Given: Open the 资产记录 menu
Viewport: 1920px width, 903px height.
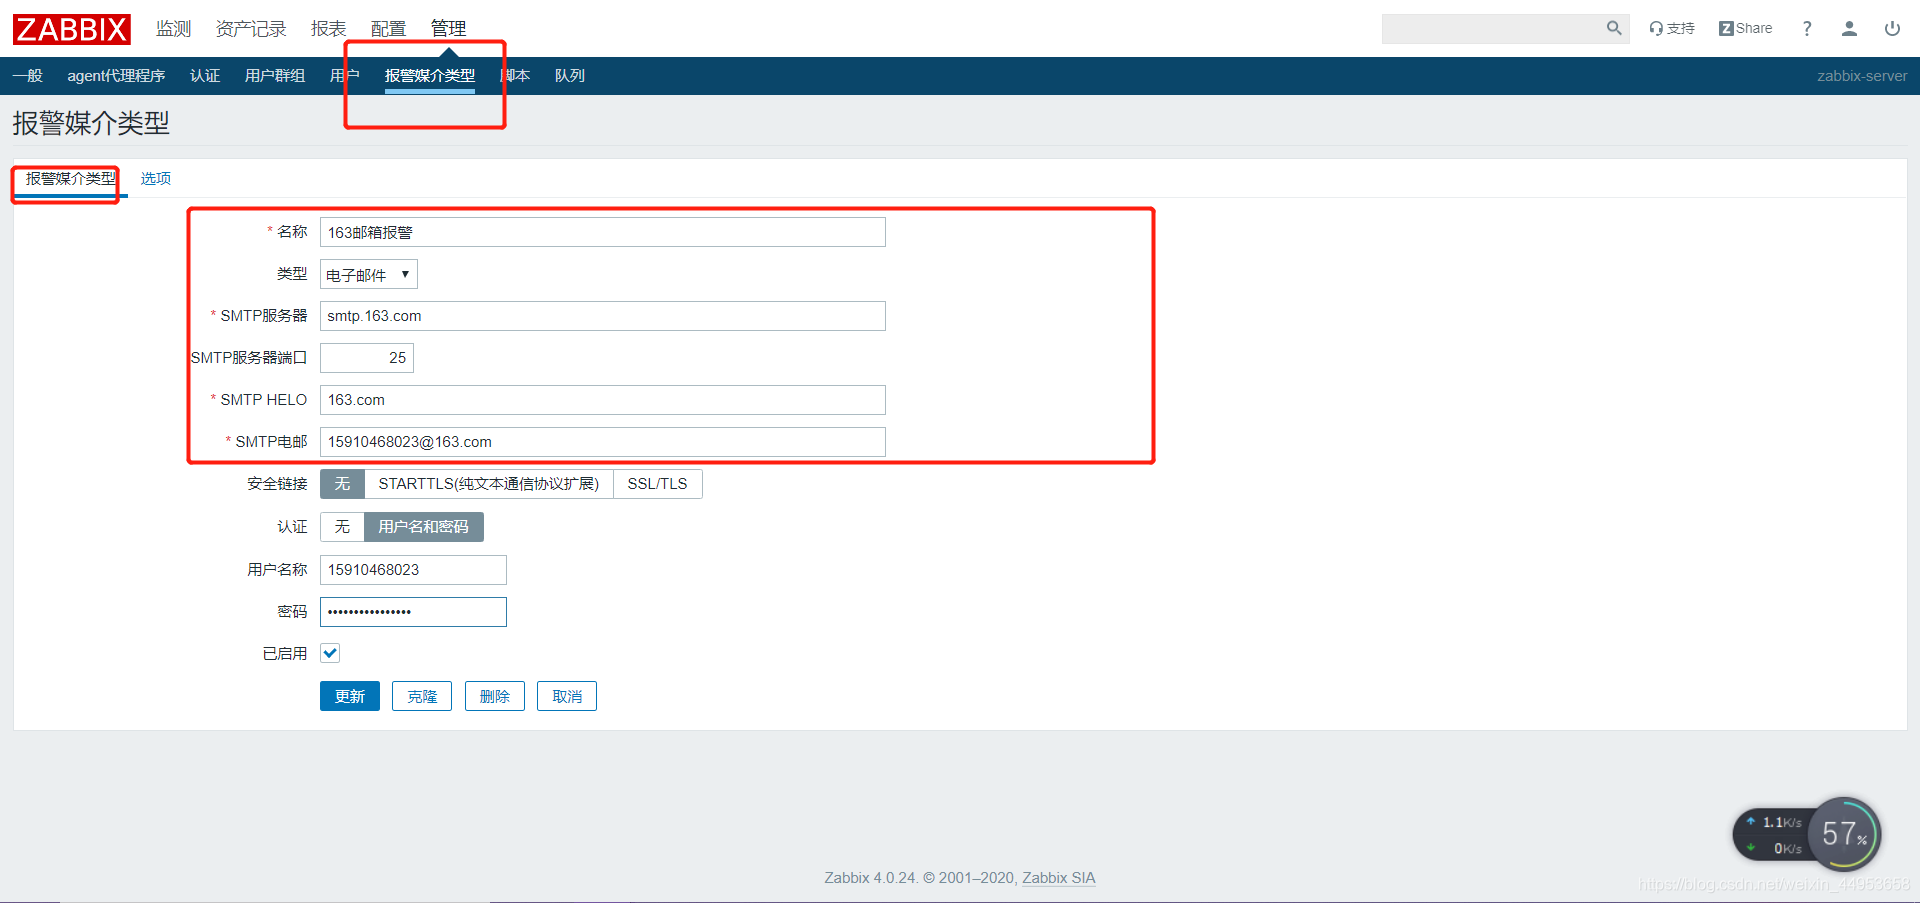Looking at the screenshot, I should [251, 29].
